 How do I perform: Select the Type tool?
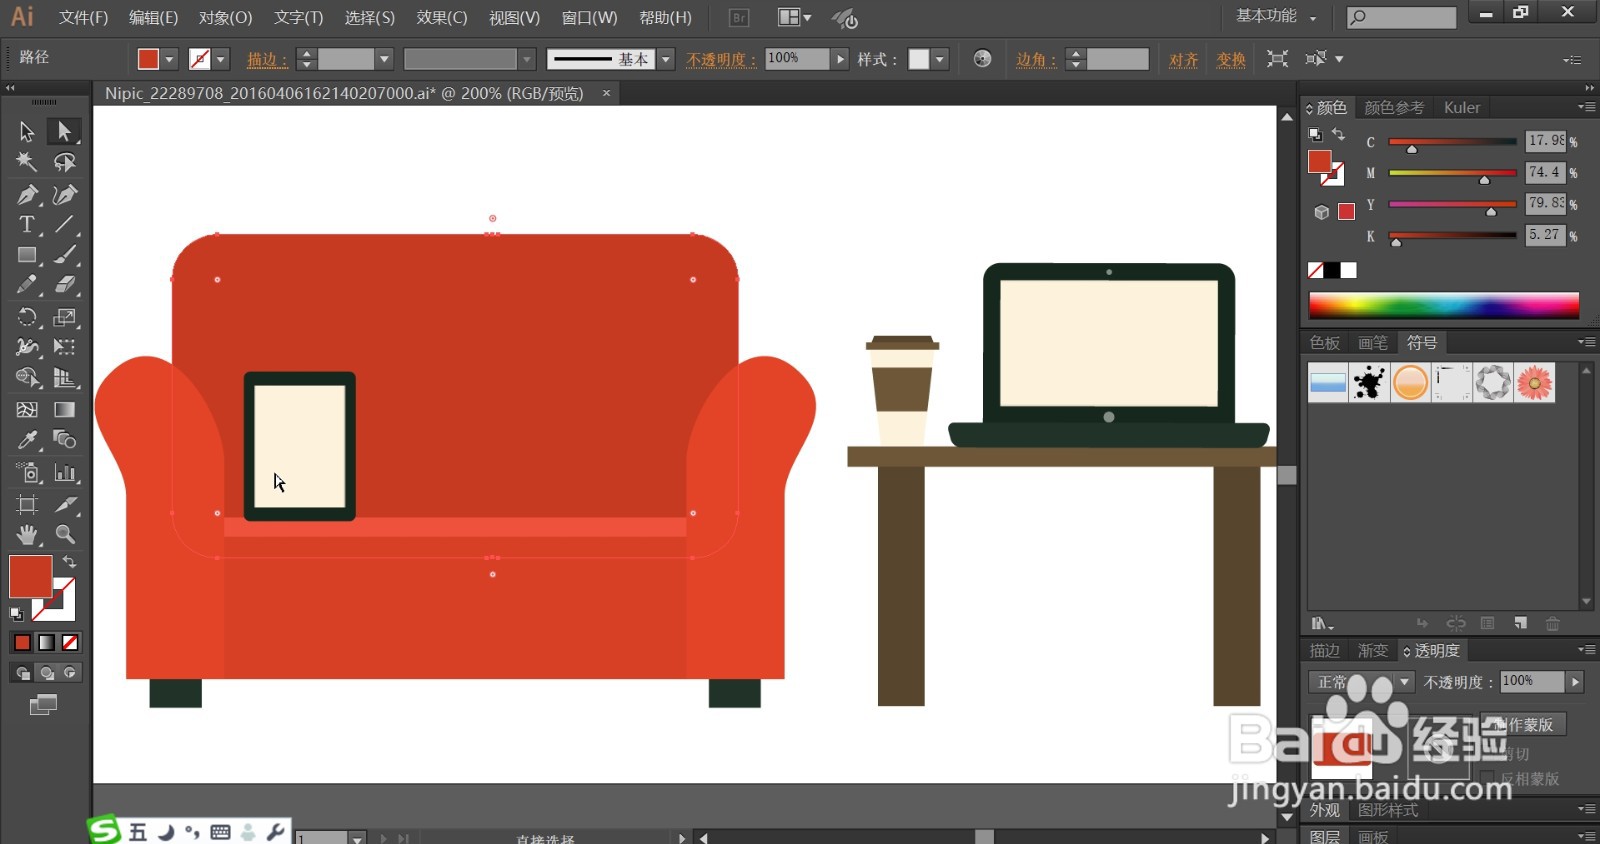tap(27, 224)
